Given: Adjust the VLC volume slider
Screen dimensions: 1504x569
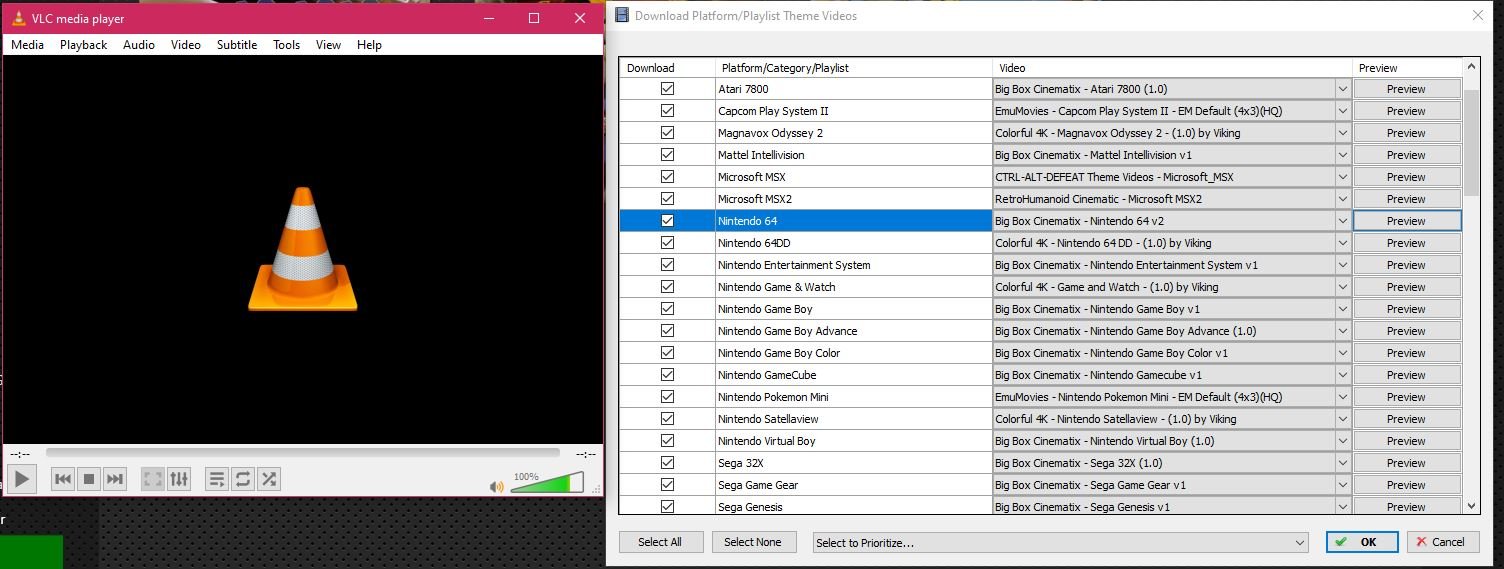Looking at the screenshot, I should [x=547, y=483].
